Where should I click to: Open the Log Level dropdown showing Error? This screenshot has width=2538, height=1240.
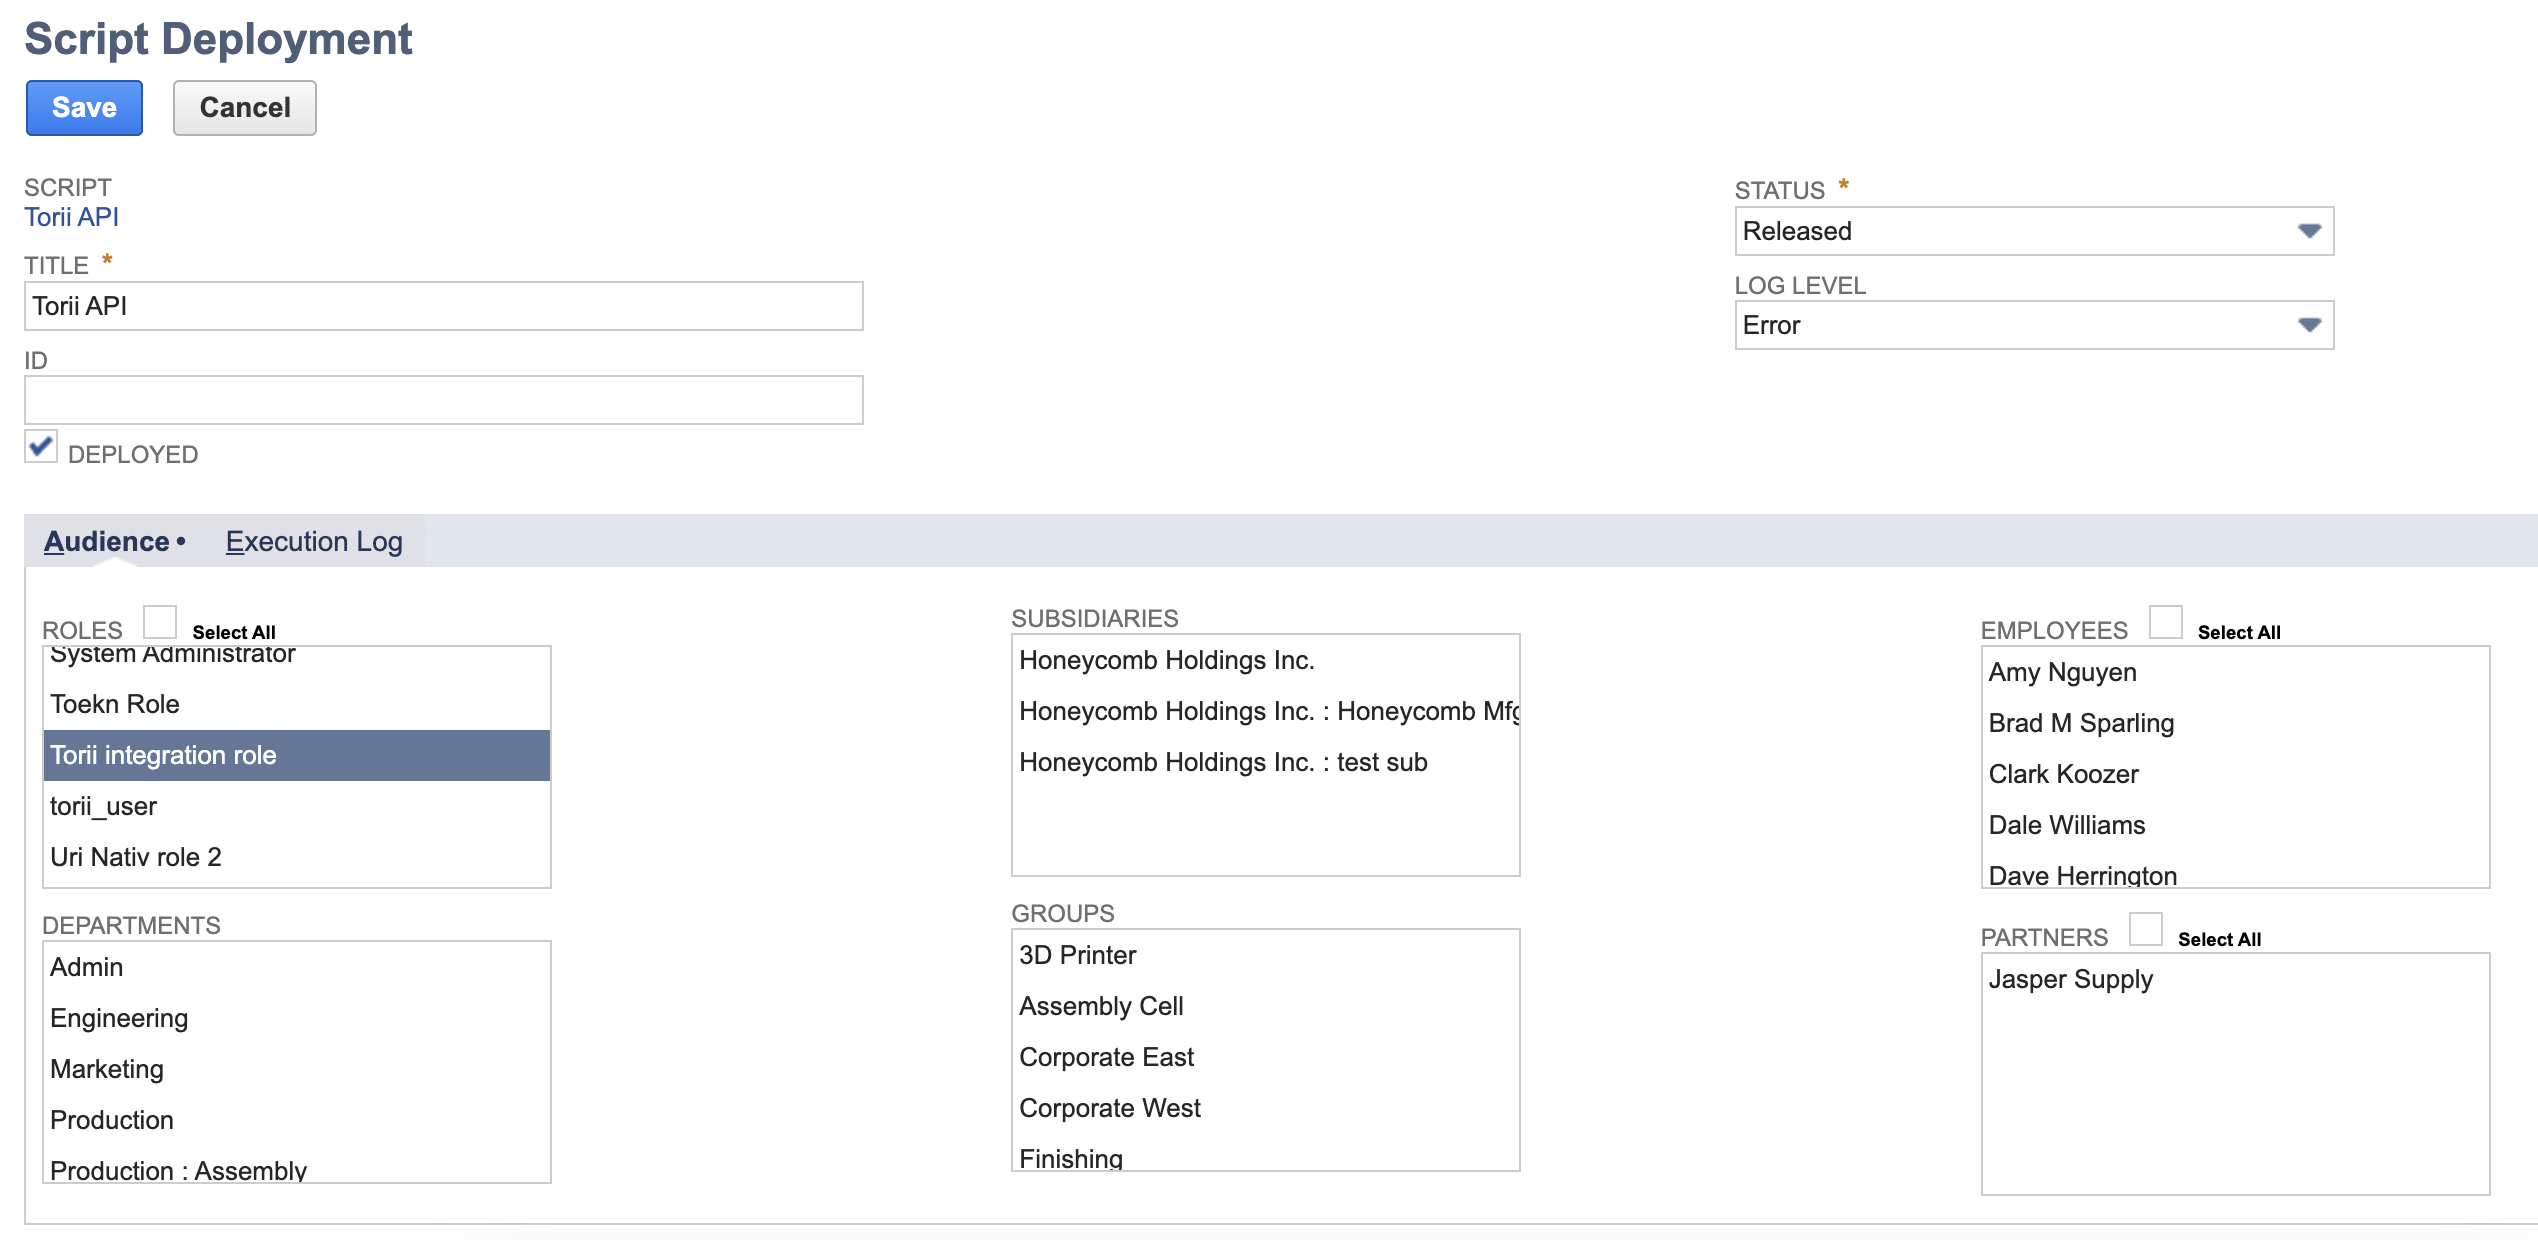[x=2034, y=325]
